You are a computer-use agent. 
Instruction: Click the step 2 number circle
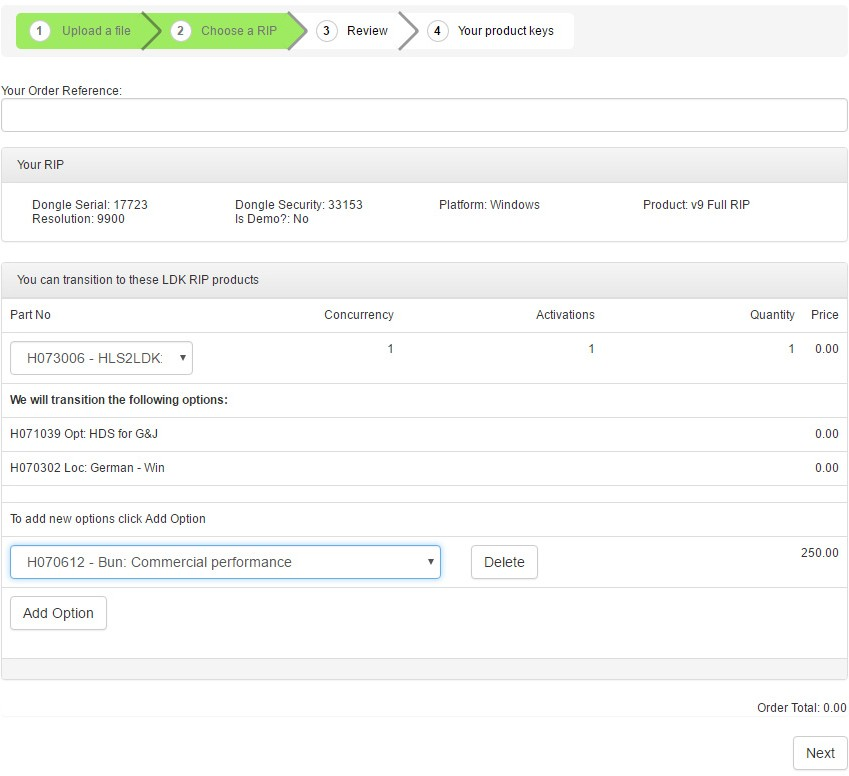(x=180, y=31)
